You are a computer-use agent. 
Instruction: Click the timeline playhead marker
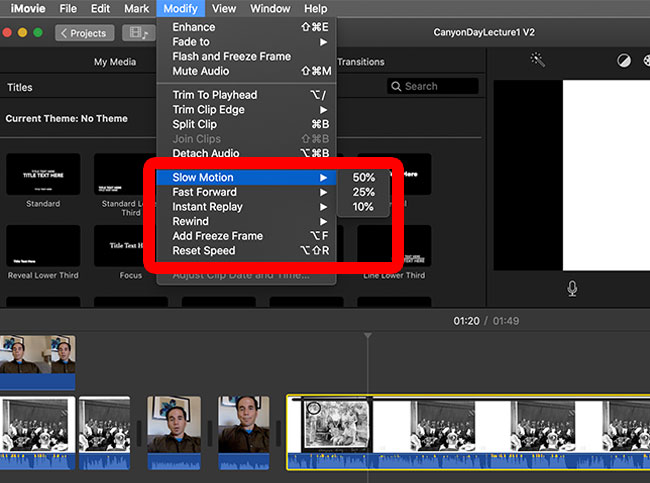pyautogui.click(x=368, y=335)
